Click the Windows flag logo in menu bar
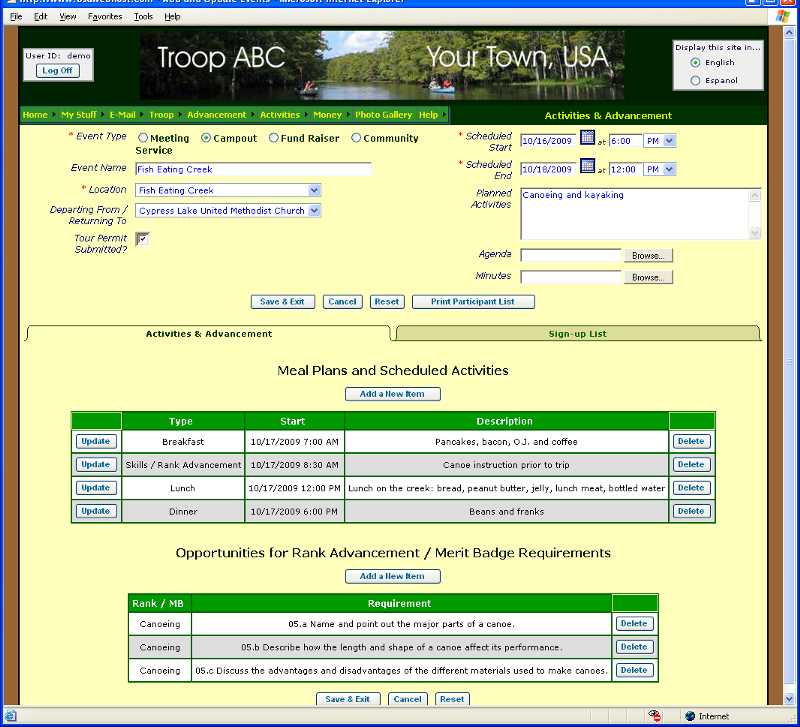The image size is (800, 727). pyautogui.click(x=782, y=17)
